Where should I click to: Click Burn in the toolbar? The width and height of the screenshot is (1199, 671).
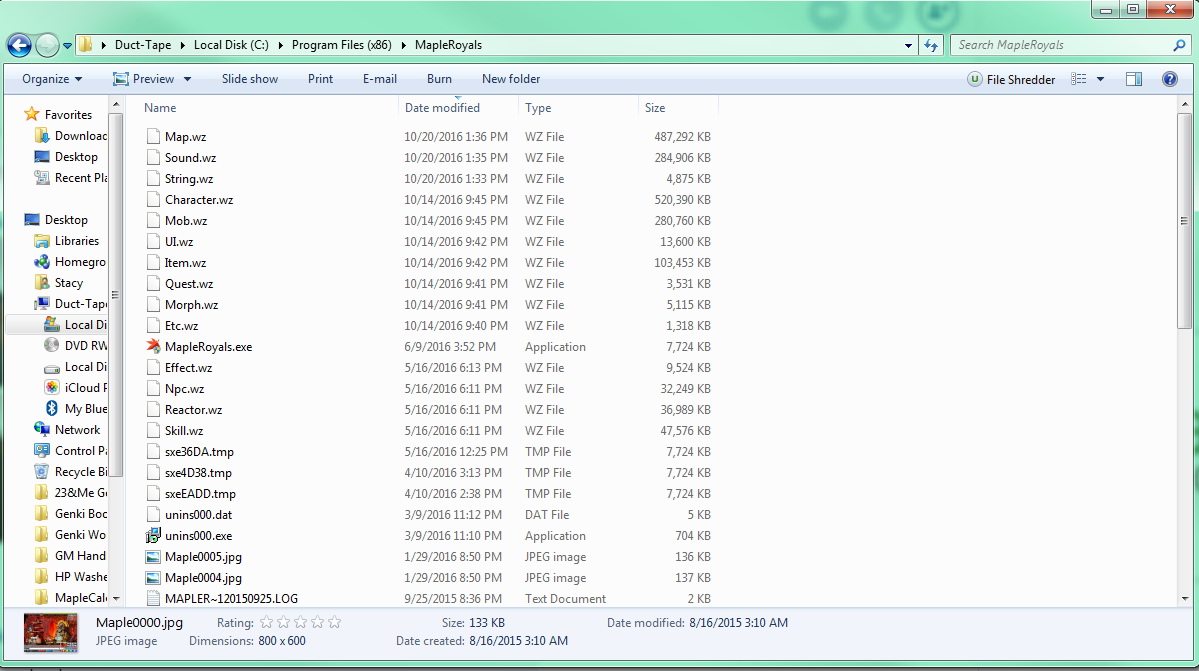(439, 79)
